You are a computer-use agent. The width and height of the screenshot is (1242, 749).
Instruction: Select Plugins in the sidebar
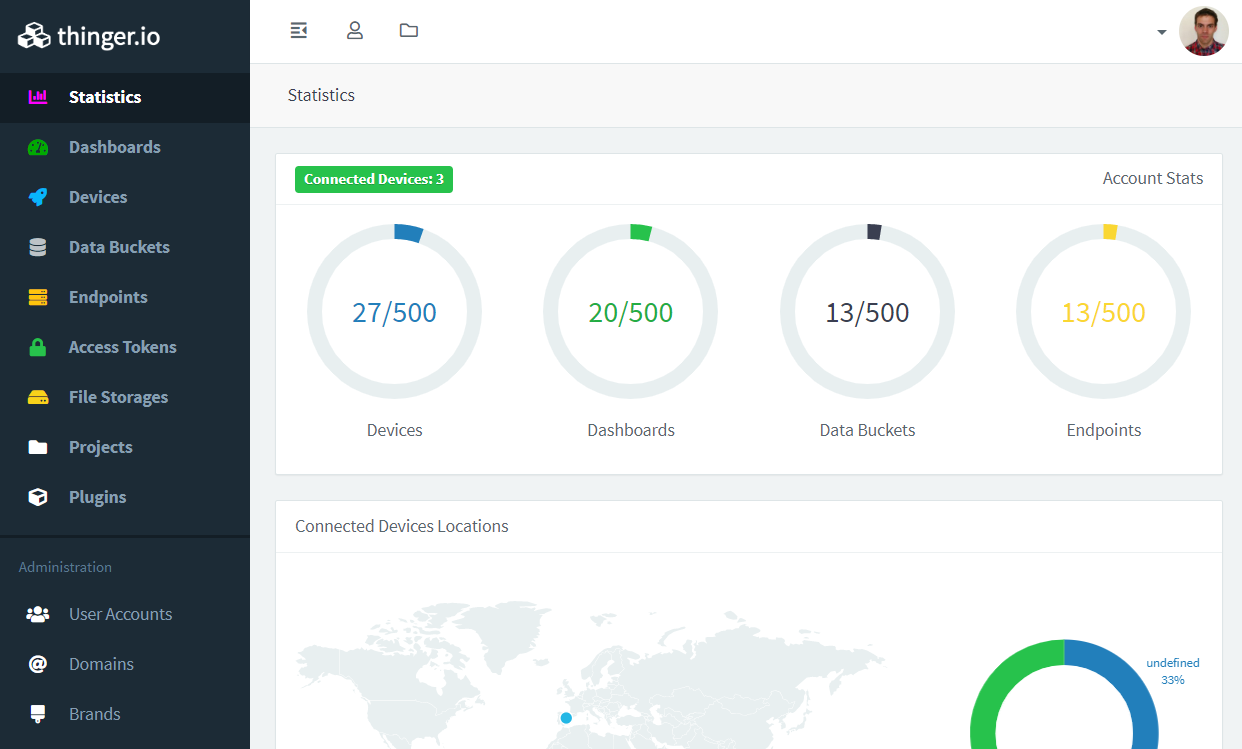pos(125,497)
